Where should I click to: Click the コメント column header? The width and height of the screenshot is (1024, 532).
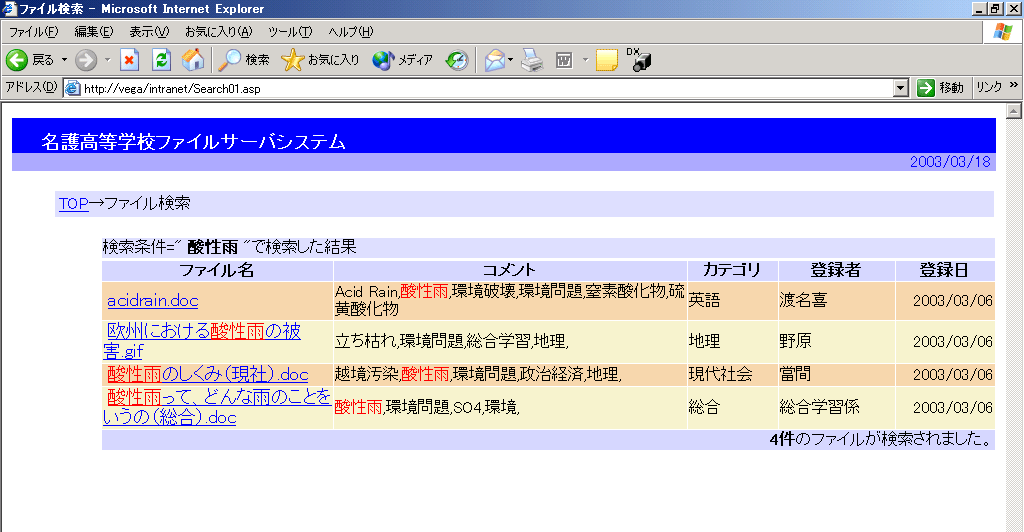(509, 270)
